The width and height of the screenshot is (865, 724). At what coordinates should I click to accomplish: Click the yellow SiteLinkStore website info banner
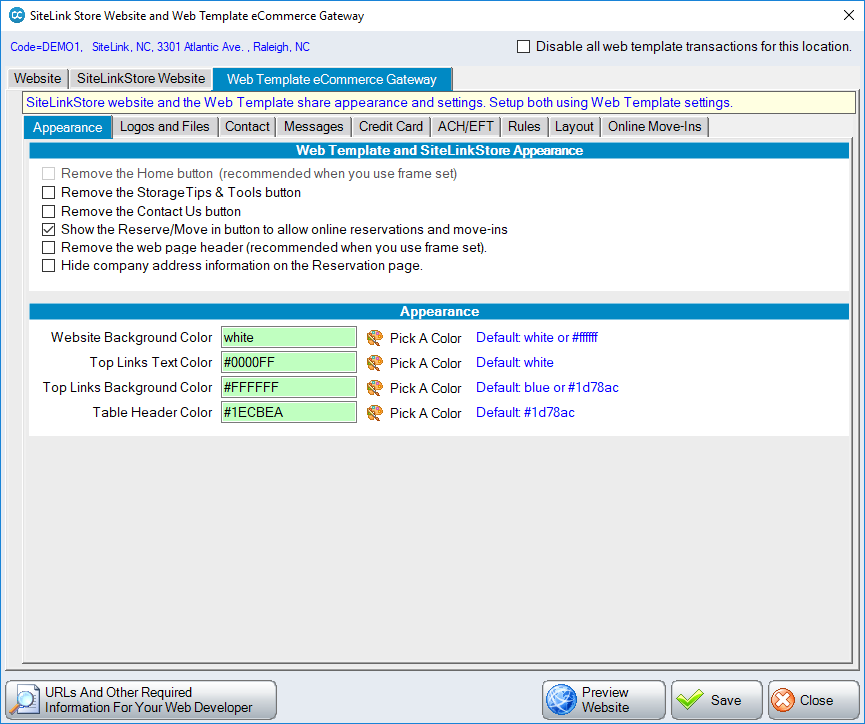tap(439, 103)
